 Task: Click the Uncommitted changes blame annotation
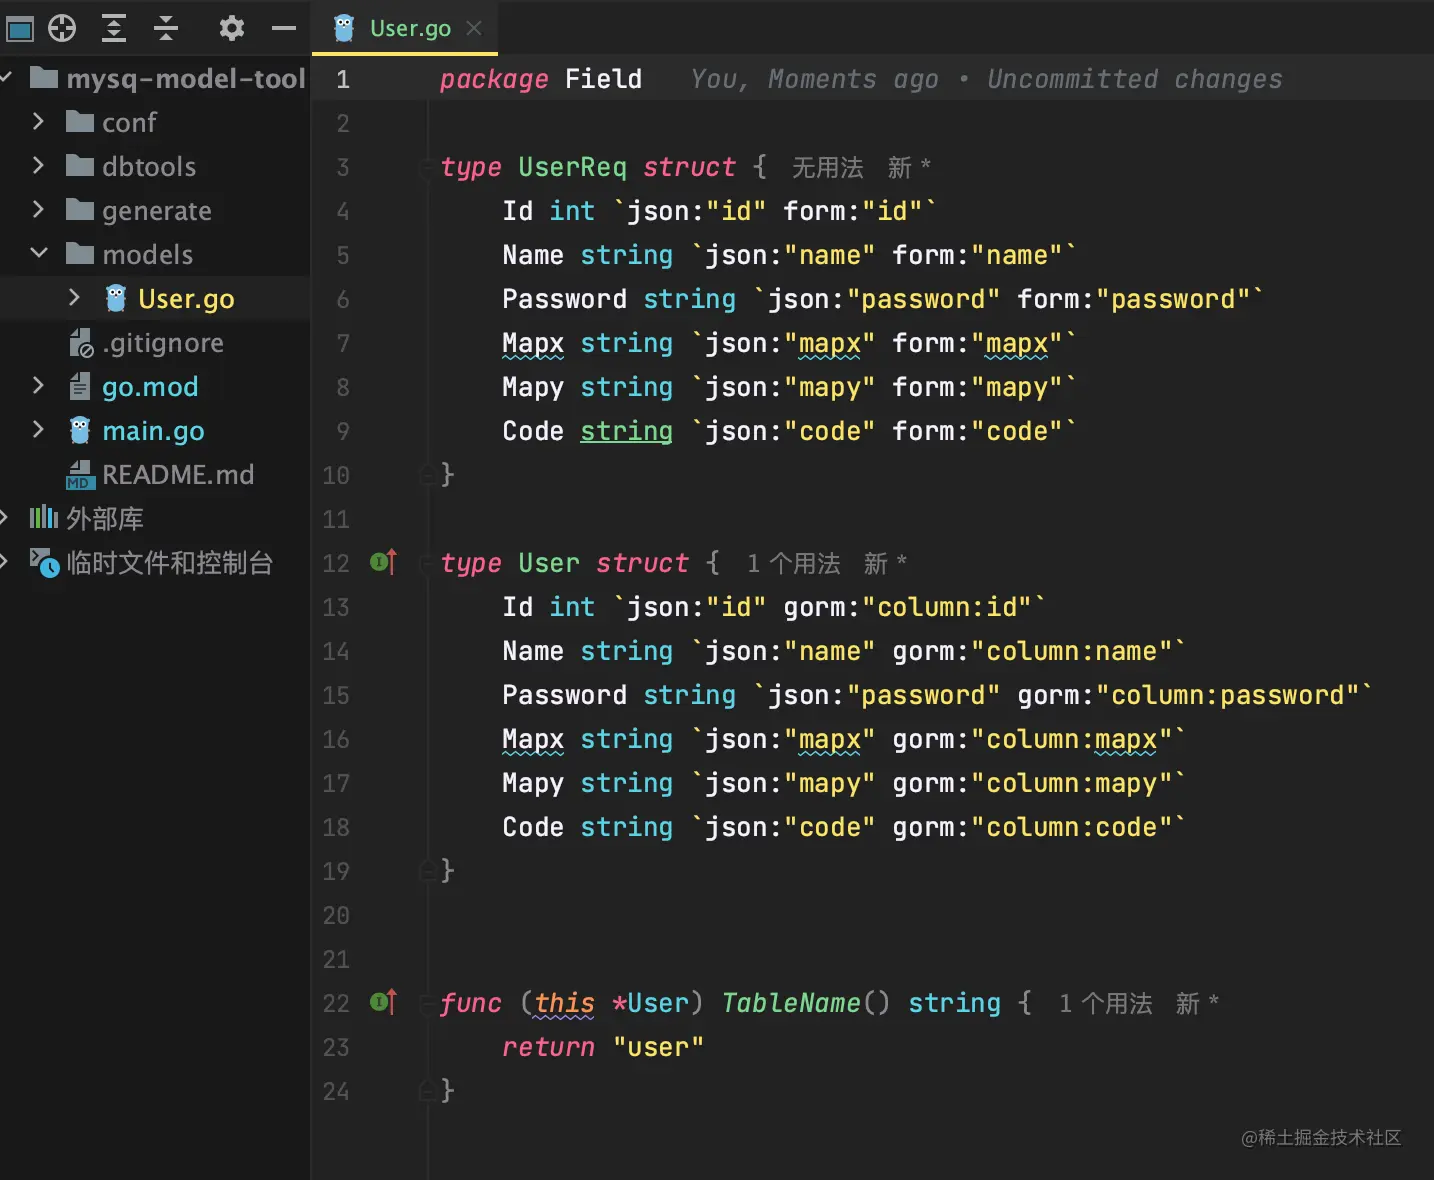click(x=1135, y=79)
